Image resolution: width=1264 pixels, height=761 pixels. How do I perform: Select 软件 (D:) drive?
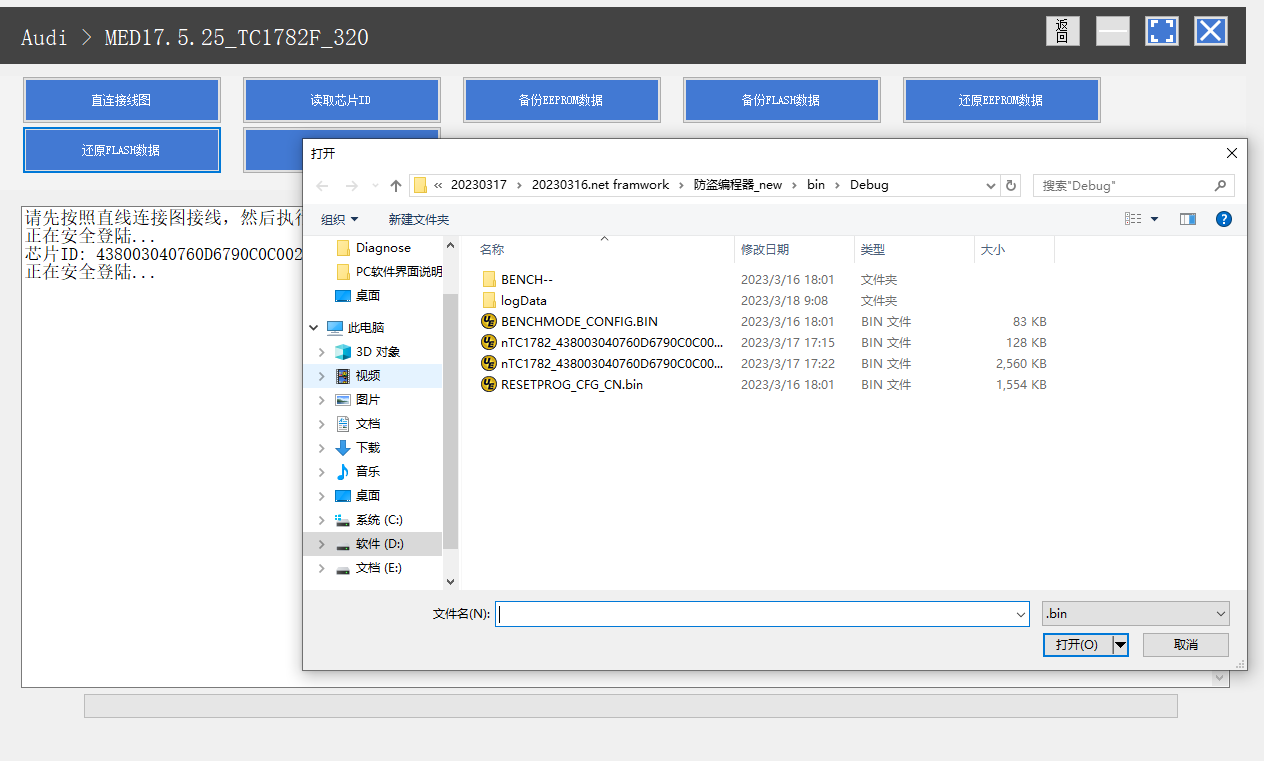[x=369, y=544]
